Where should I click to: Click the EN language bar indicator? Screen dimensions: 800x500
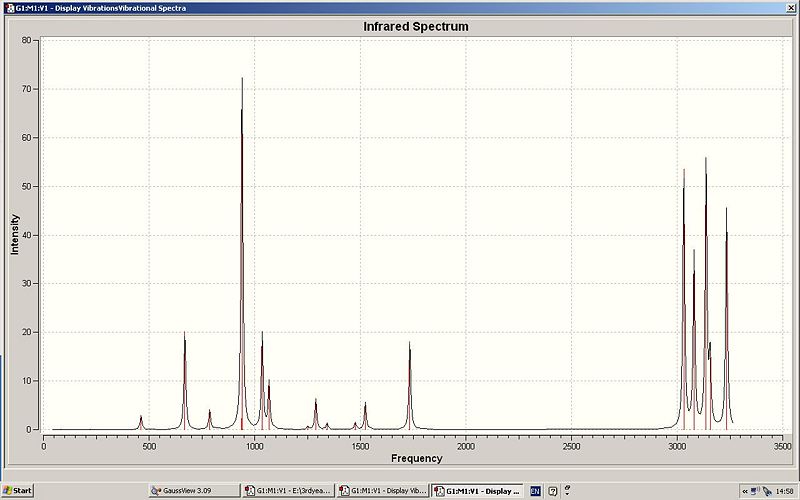535,491
